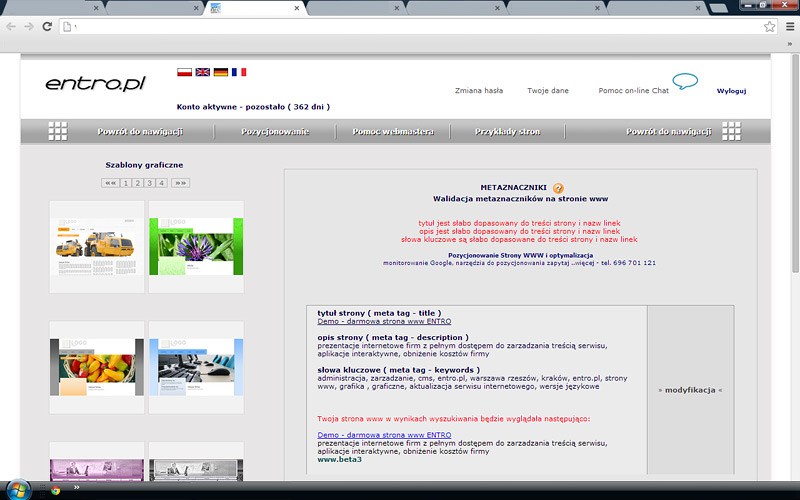Switch language with the Polish flag
800x500 pixels.
coord(184,72)
